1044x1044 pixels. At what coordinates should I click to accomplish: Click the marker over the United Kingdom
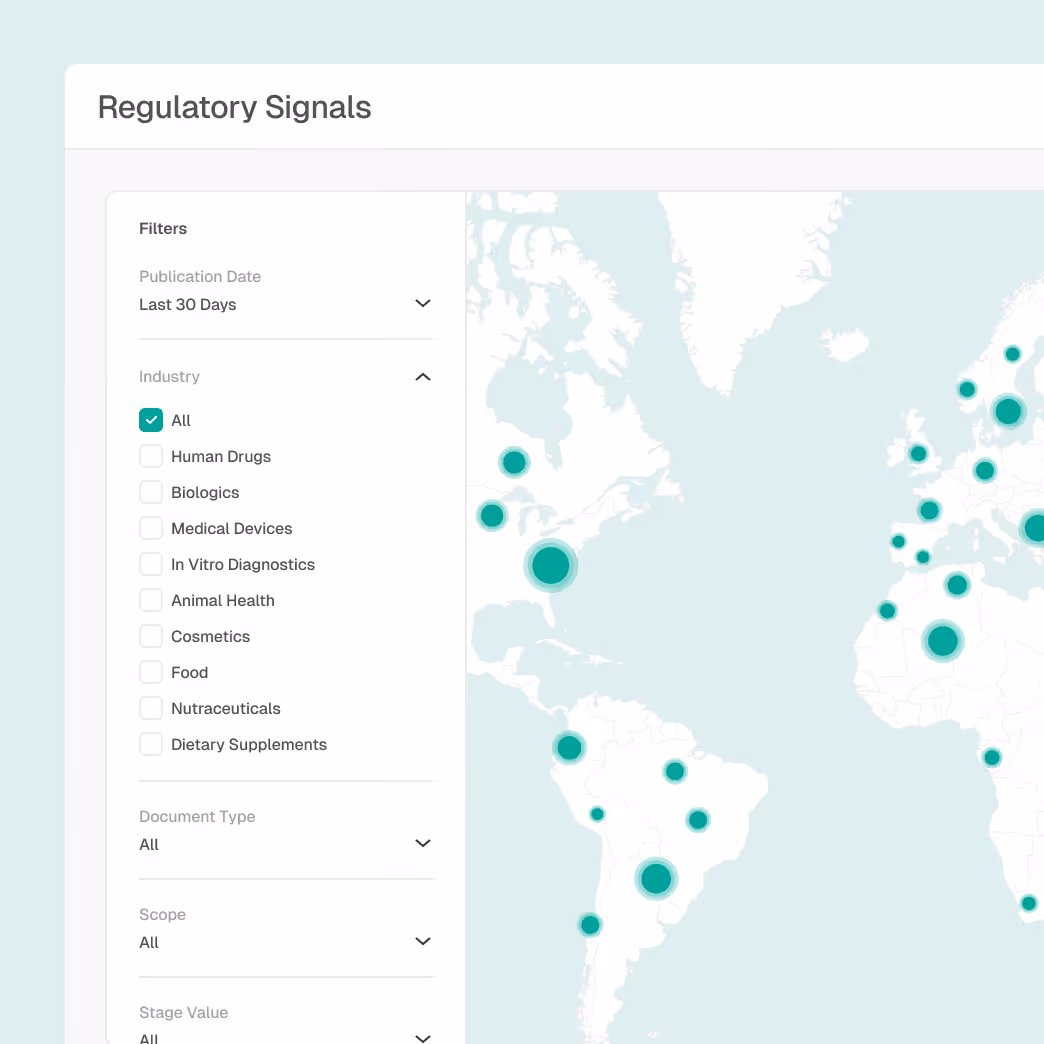(x=917, y=453)
